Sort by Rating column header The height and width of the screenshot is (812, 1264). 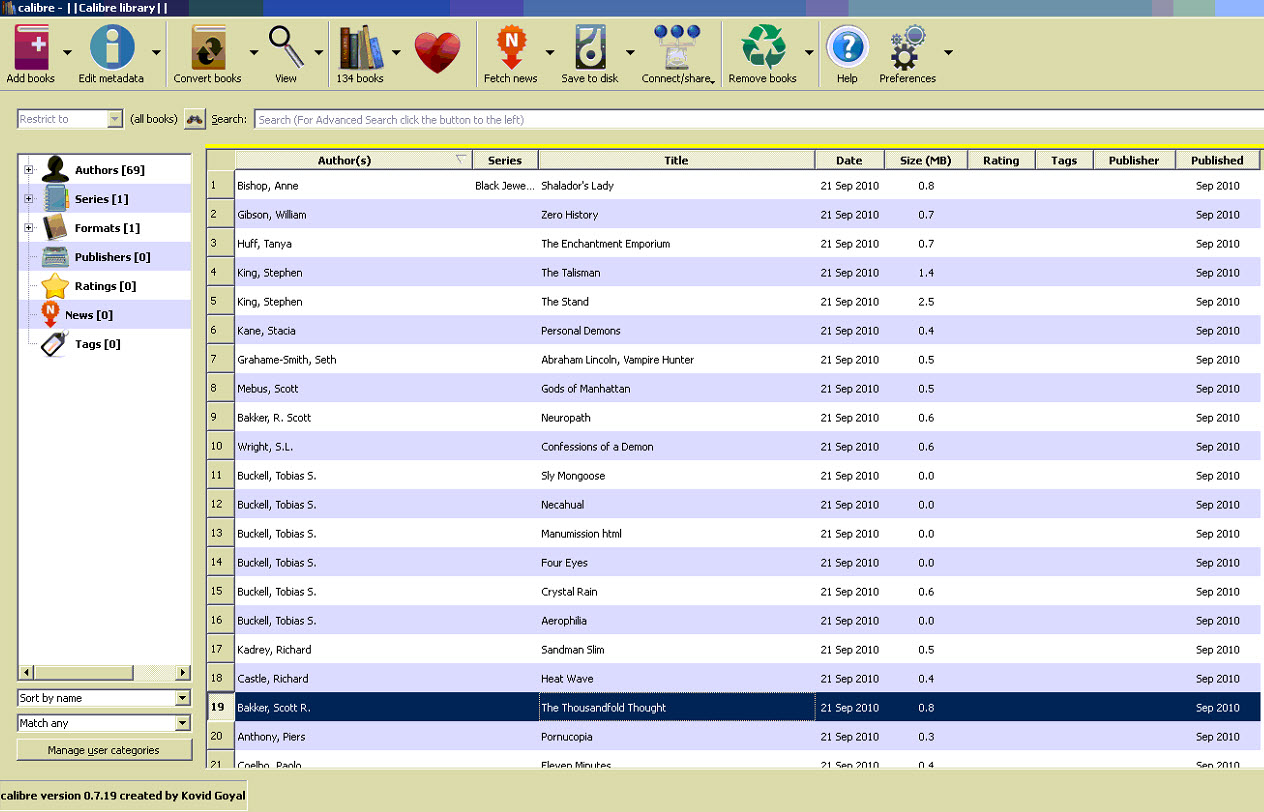click(1001, 160)
